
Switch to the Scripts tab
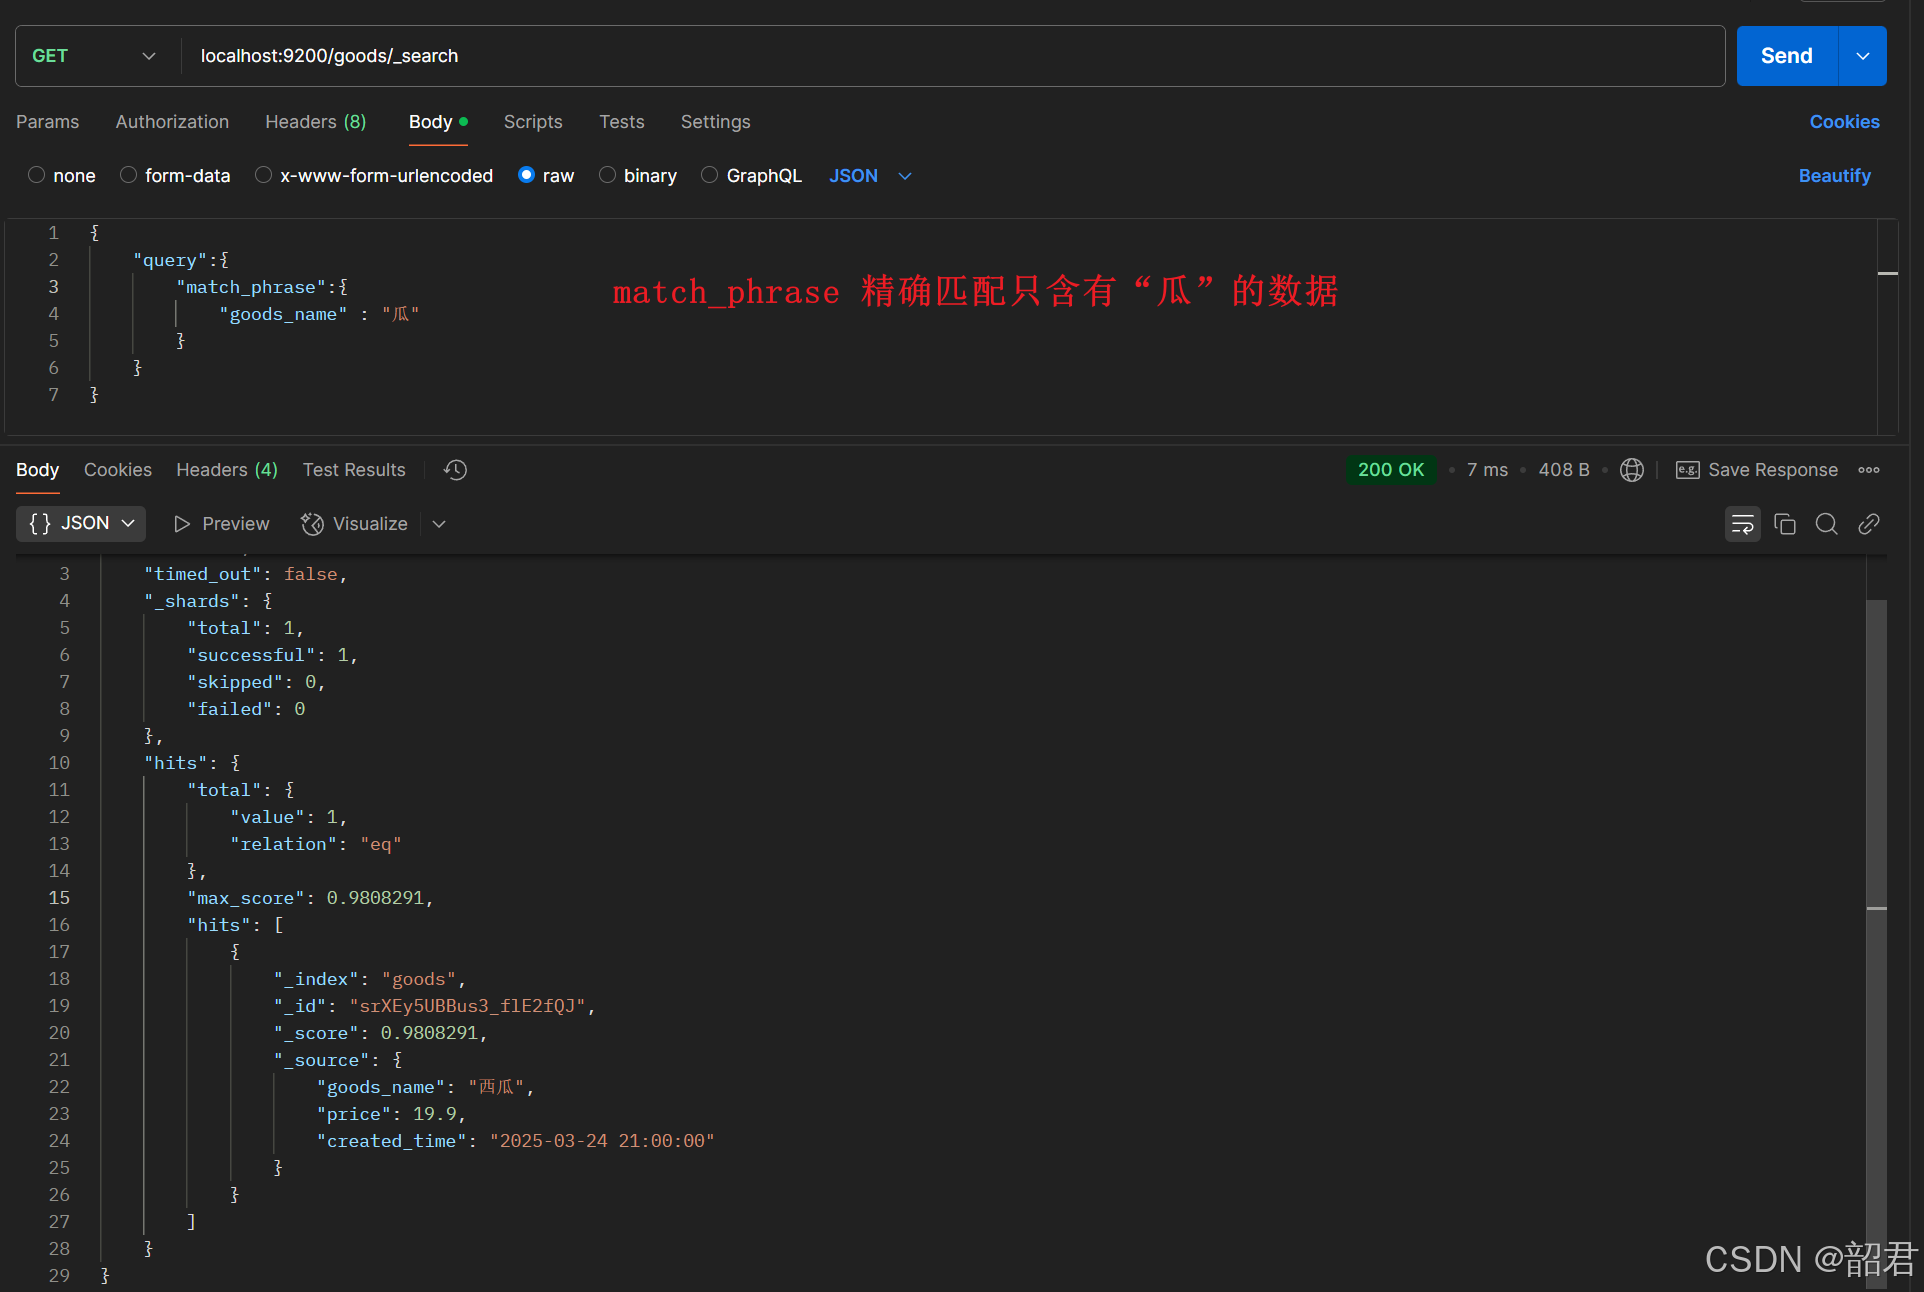(532, 122)
